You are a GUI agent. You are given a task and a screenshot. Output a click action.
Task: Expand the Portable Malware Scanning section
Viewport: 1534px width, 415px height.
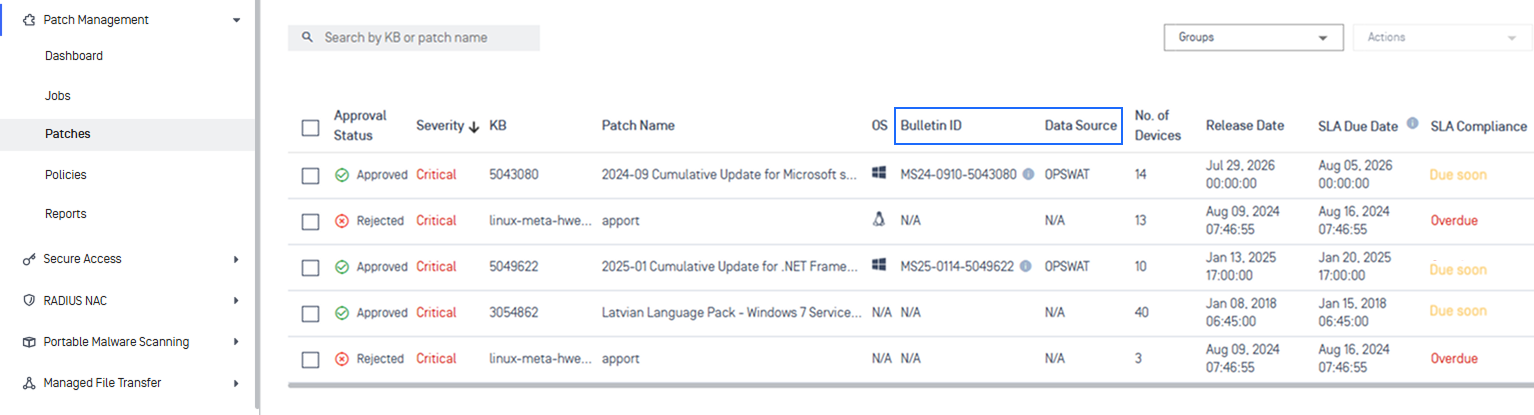pyautogui.click(x=236, y=342)
